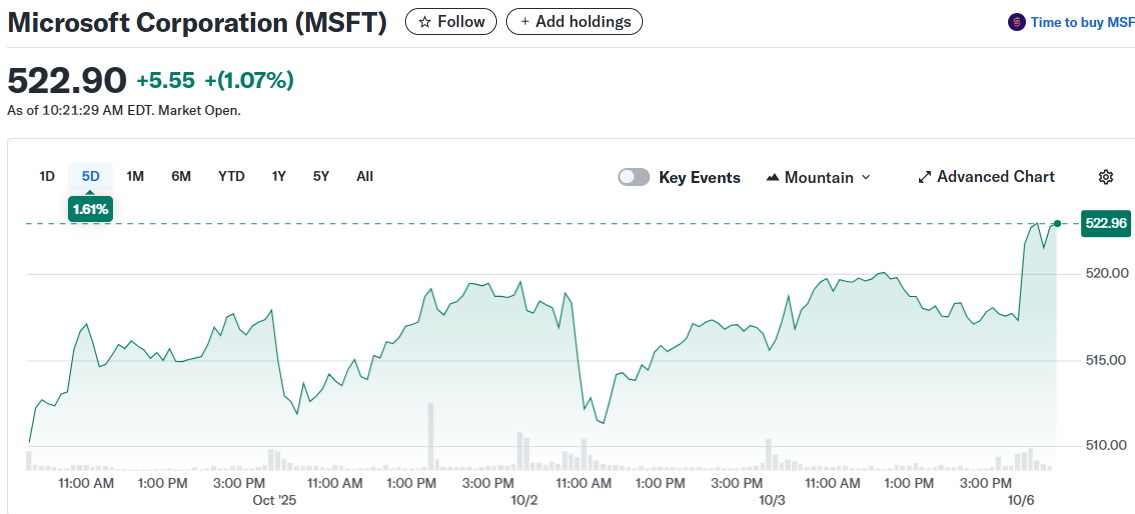
Task: Click the Advanced Chart expand arrows icon
Action: point(924,177)
